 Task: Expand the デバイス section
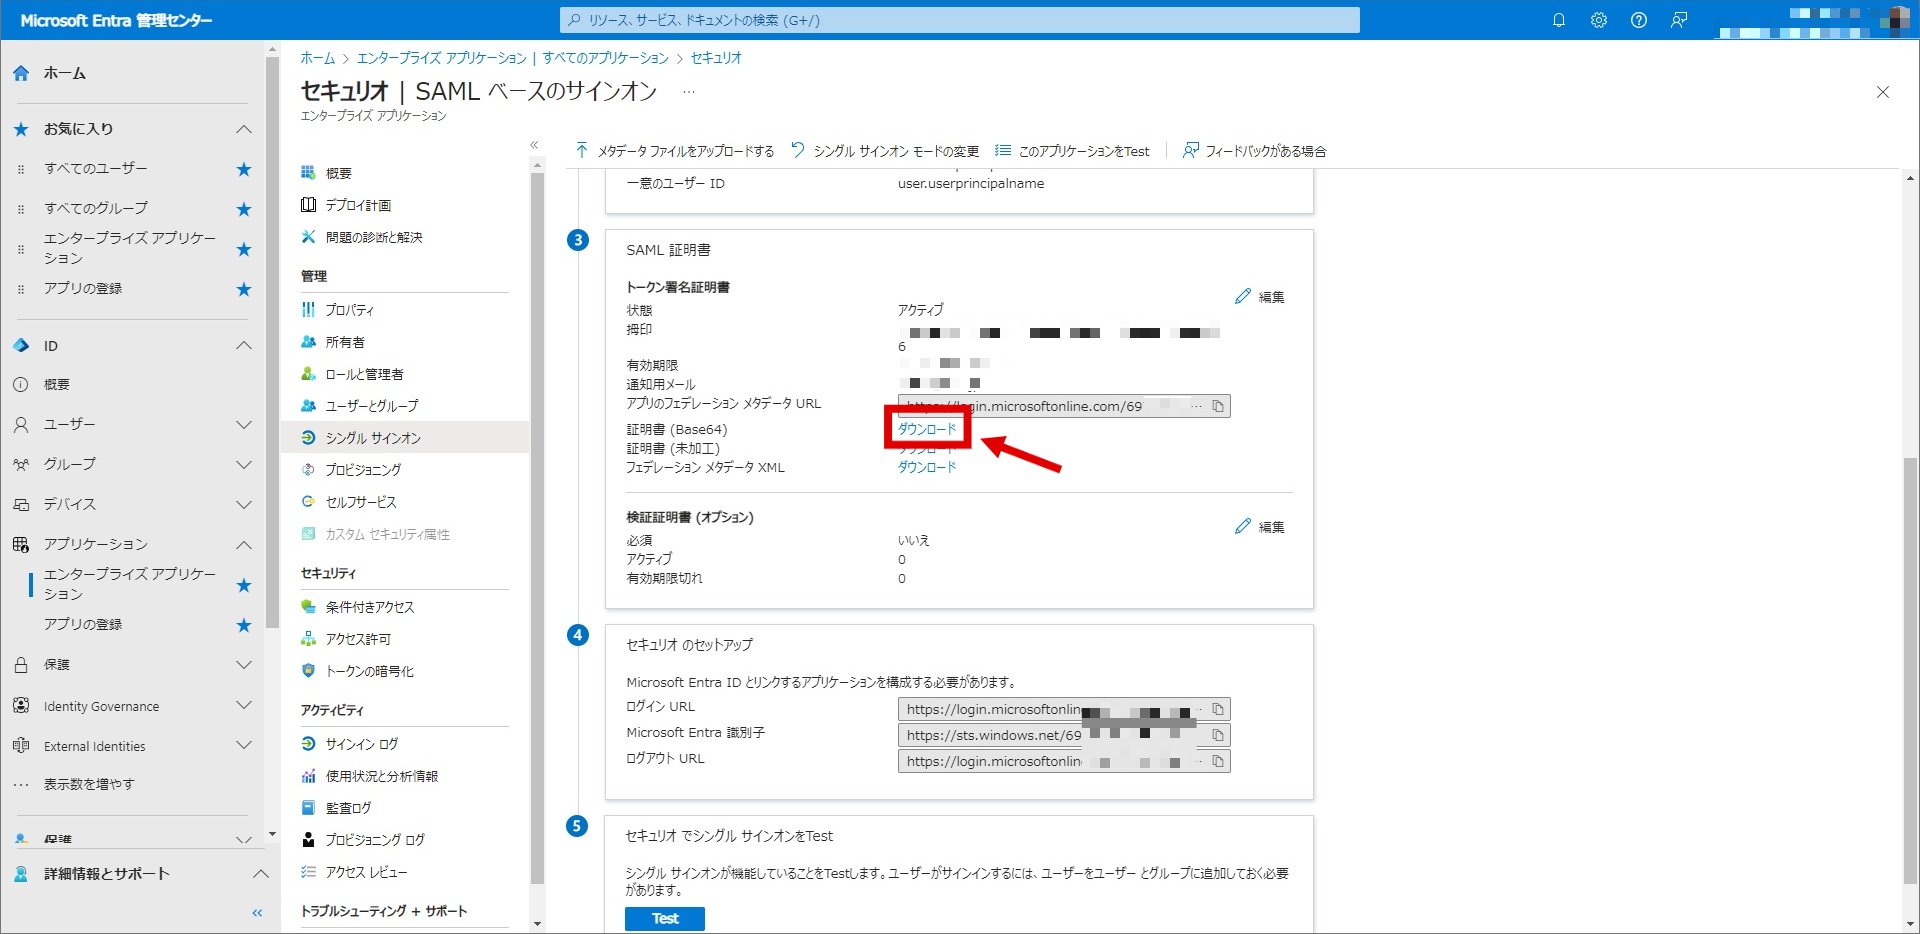[243, 505]
